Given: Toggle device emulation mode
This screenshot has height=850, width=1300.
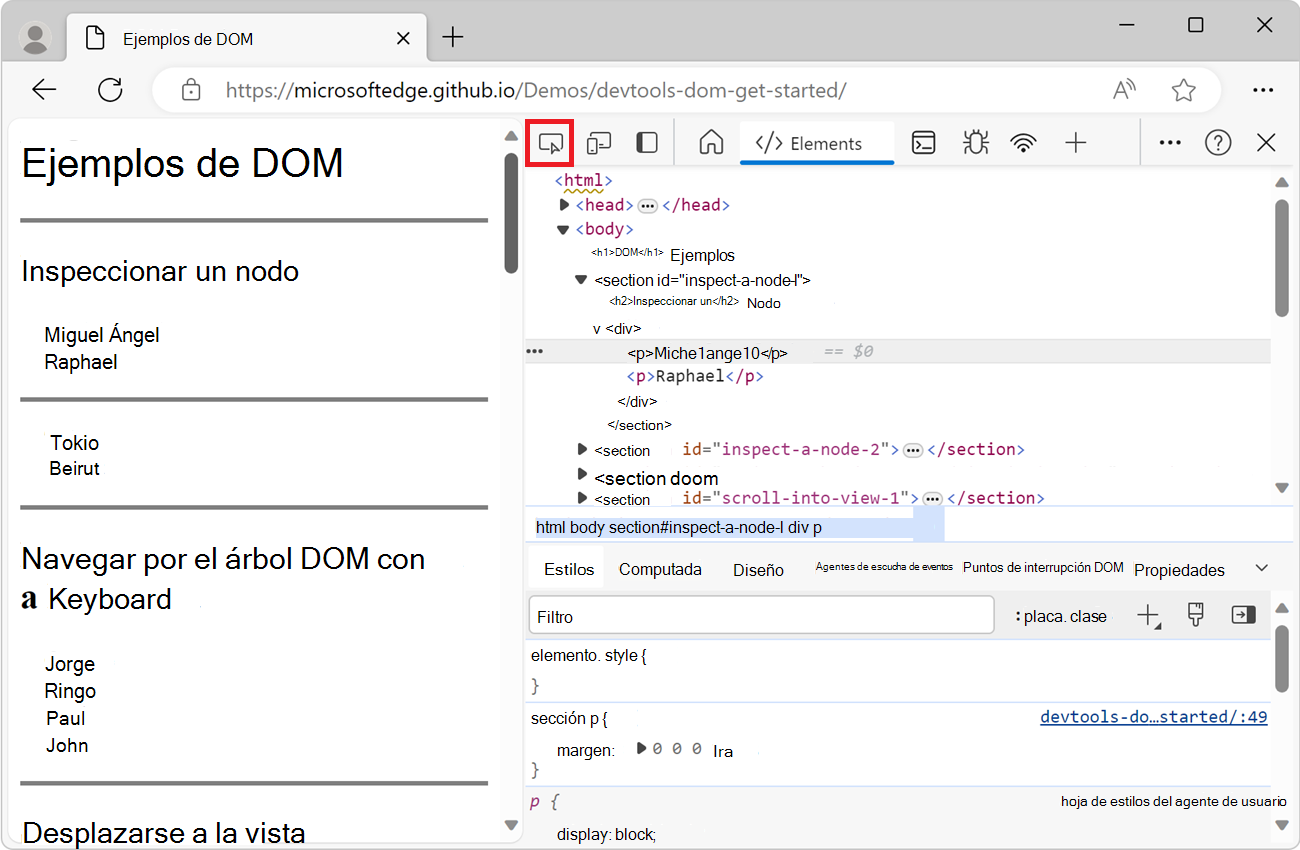Looking at the screenshot, I should click(598, 142).
